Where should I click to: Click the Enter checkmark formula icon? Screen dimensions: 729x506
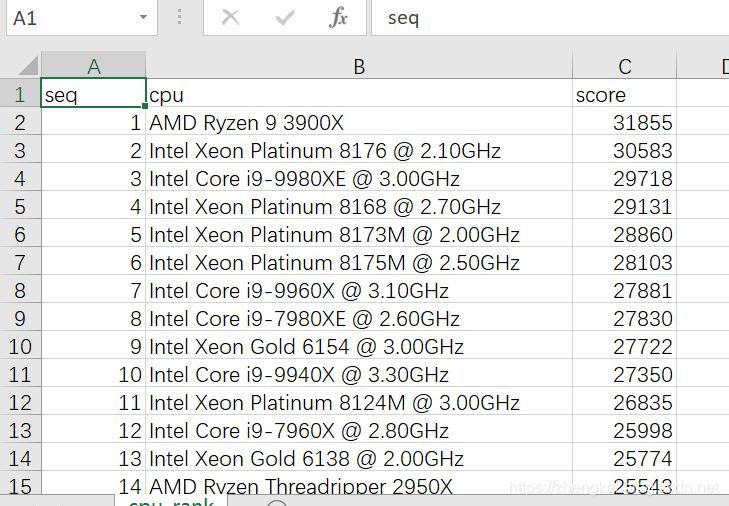pyautogui.click(x=285, y=18)
